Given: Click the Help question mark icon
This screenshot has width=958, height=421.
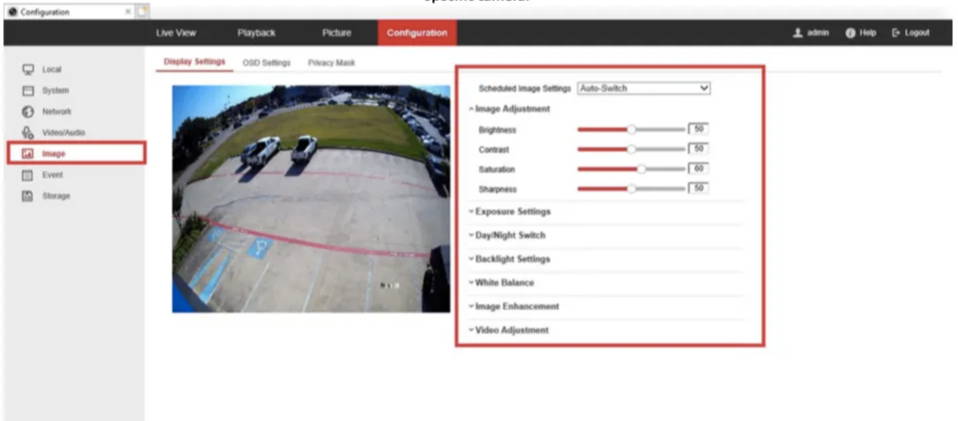Looking at the screenshot, I should tap(850, 33).
